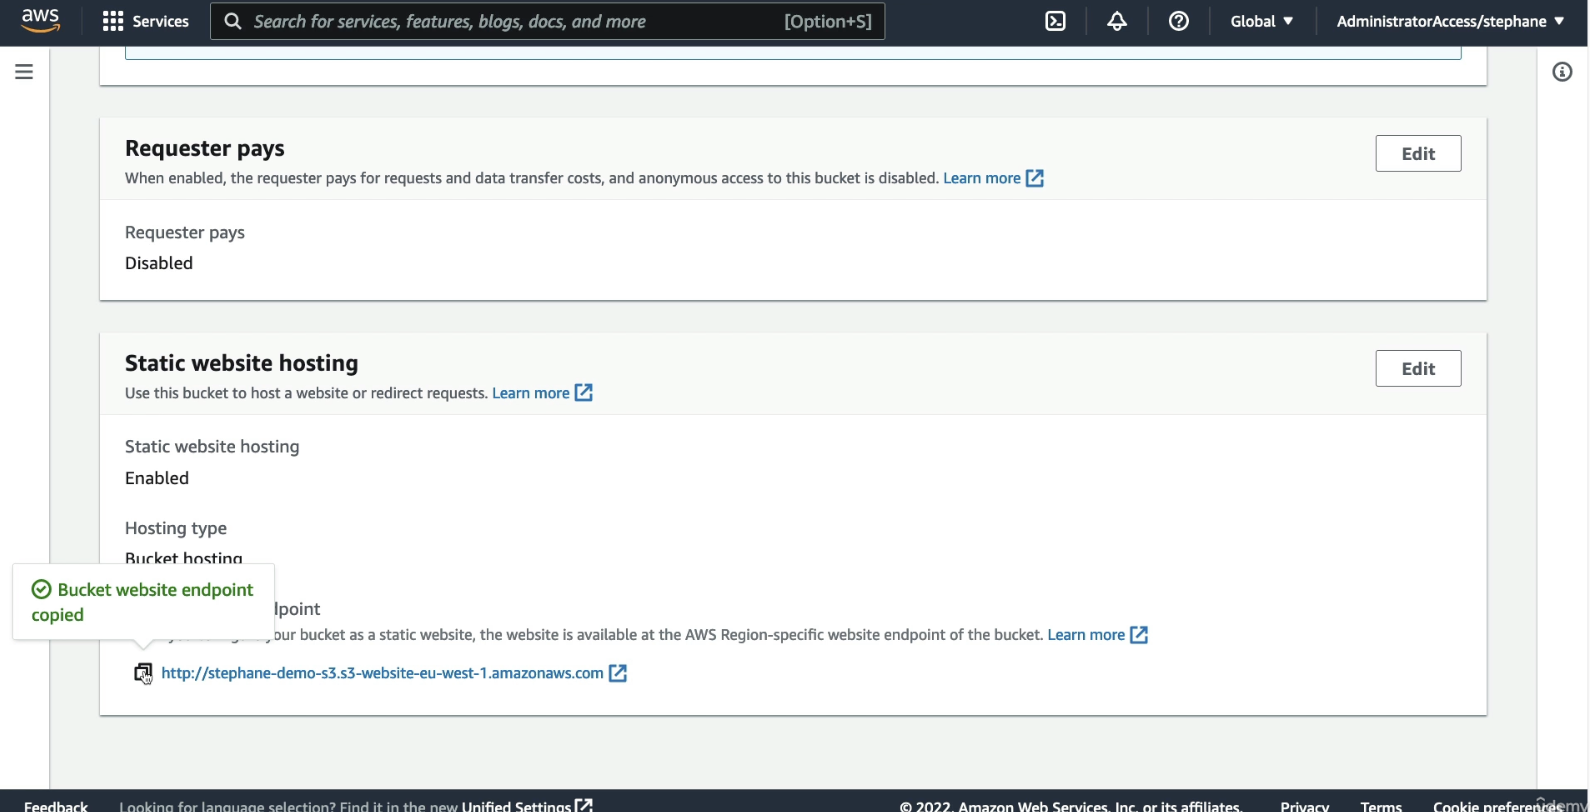Open the notifications bell
The width and height of the screenshot is (1590, 812).
tap(1117, 21)
